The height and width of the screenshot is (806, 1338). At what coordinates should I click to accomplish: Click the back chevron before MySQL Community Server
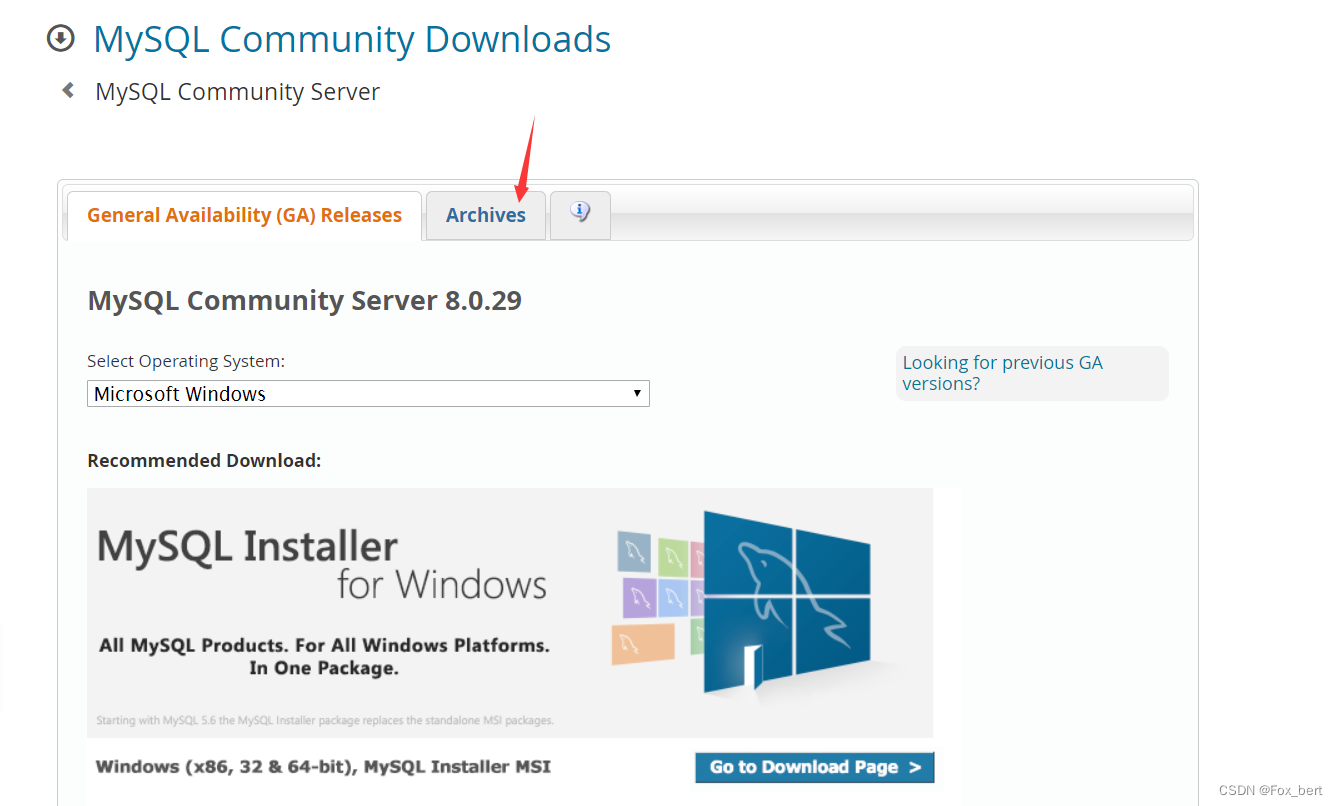[68, 91]
